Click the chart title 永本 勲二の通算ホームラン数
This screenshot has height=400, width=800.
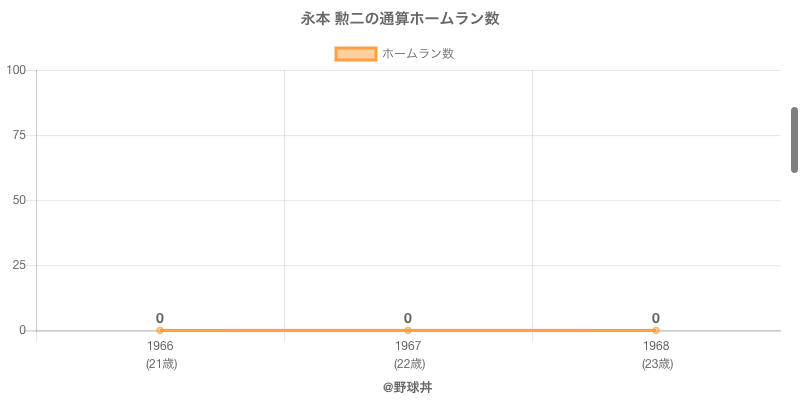tap(400, 19)
